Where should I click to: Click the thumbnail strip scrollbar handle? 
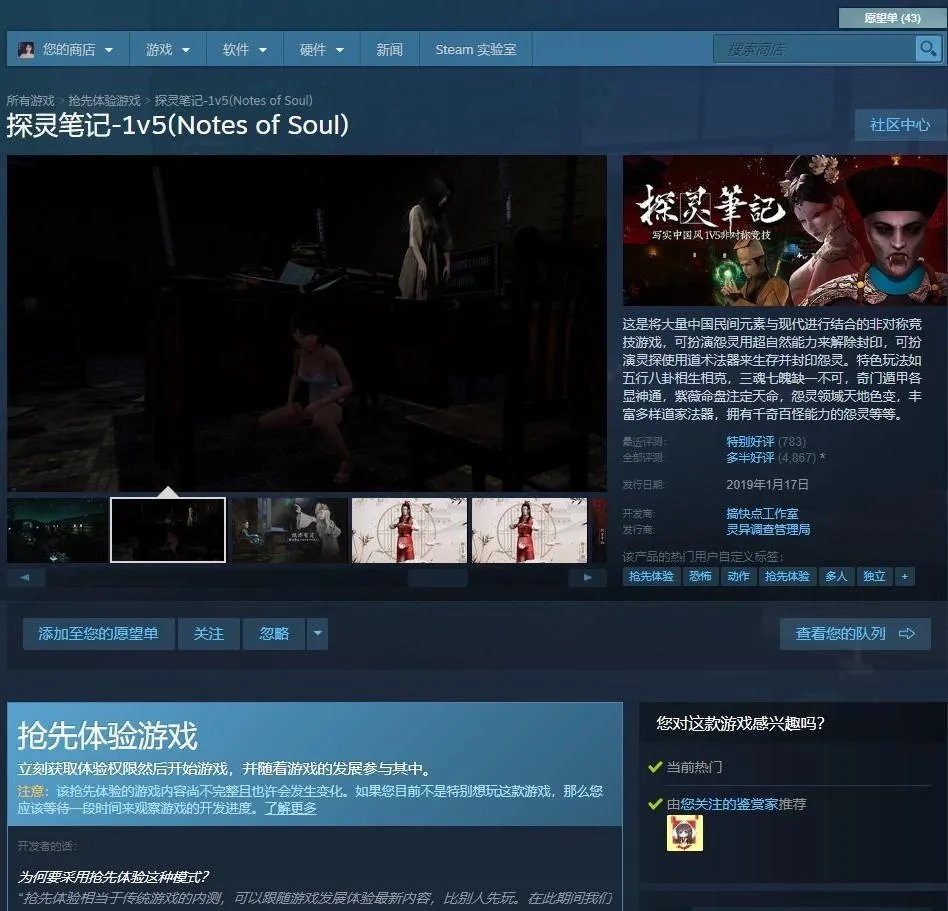point(438,578)
